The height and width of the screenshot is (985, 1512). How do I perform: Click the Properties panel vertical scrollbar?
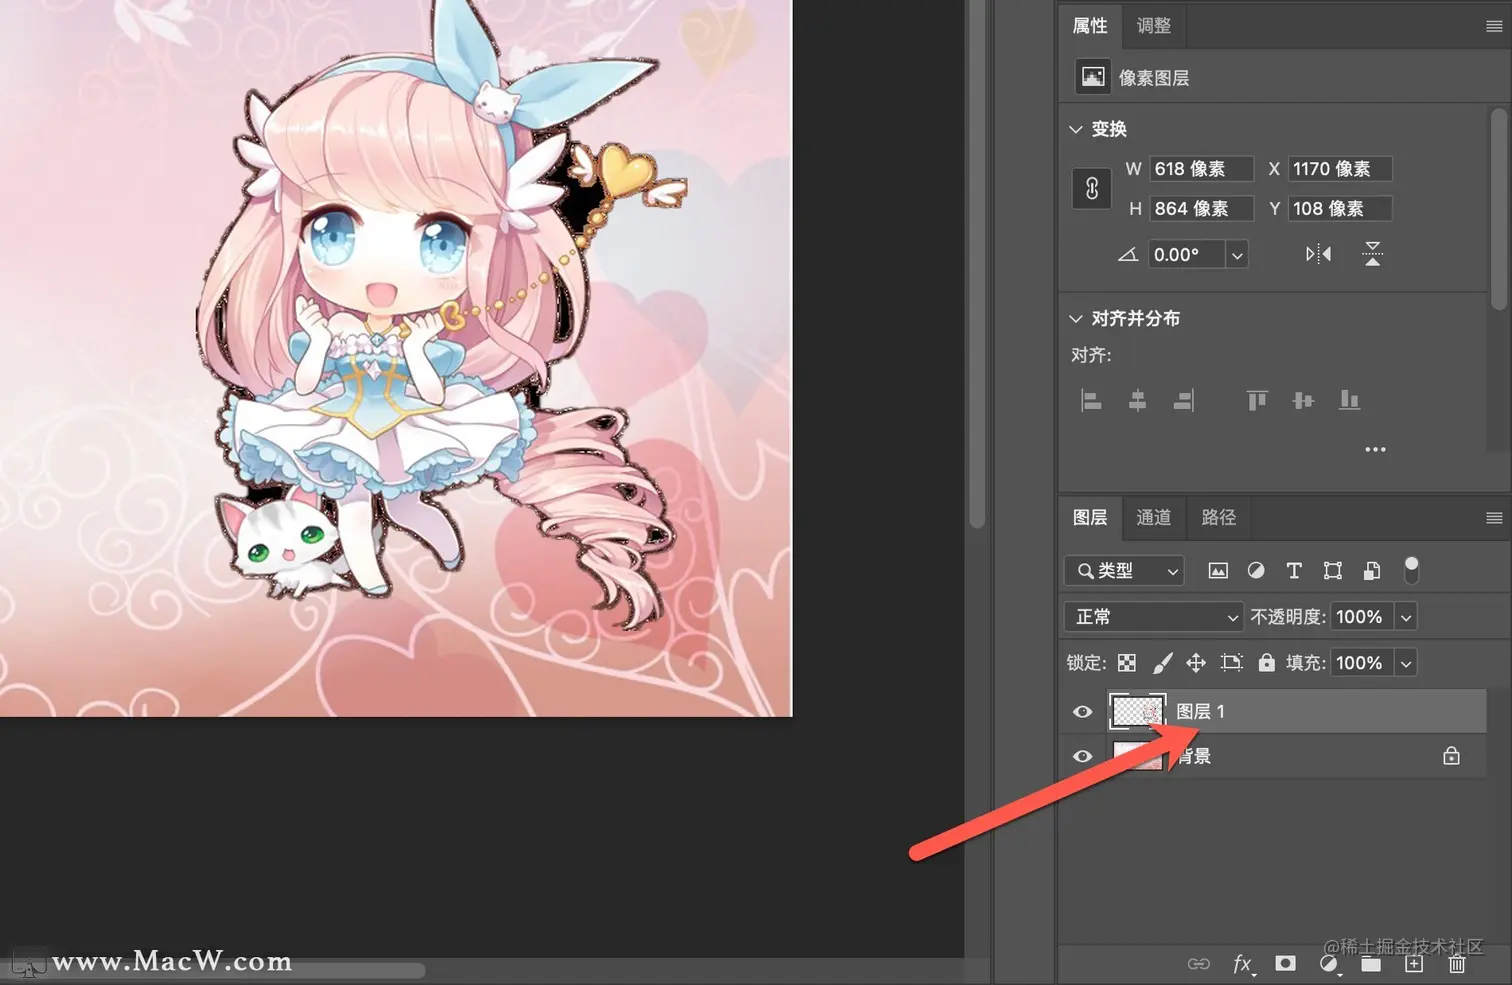1498,208
